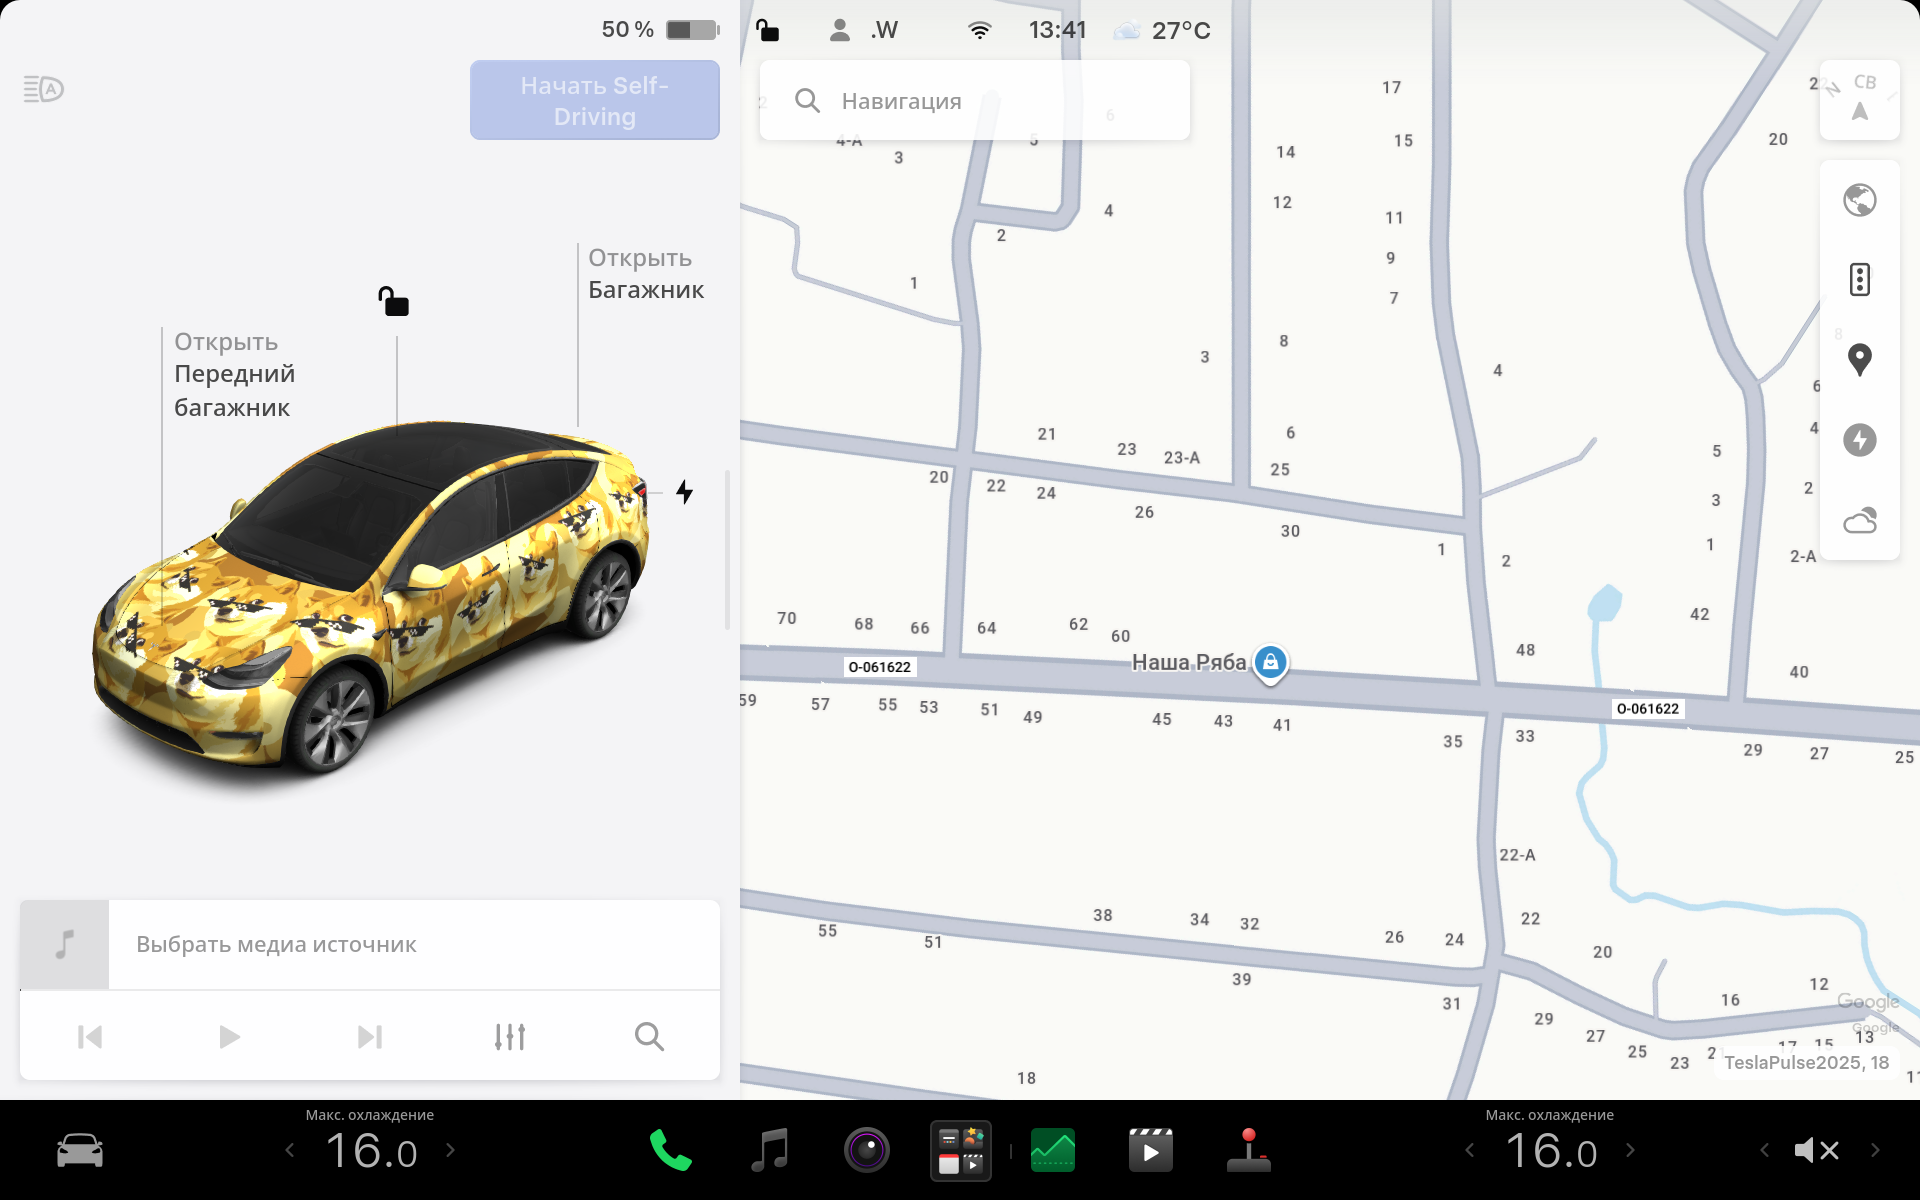Increase passenger temperature right arrow
Image resolution: width=1920 pixels, height=1200 pixels.
pos(1630,1150)
